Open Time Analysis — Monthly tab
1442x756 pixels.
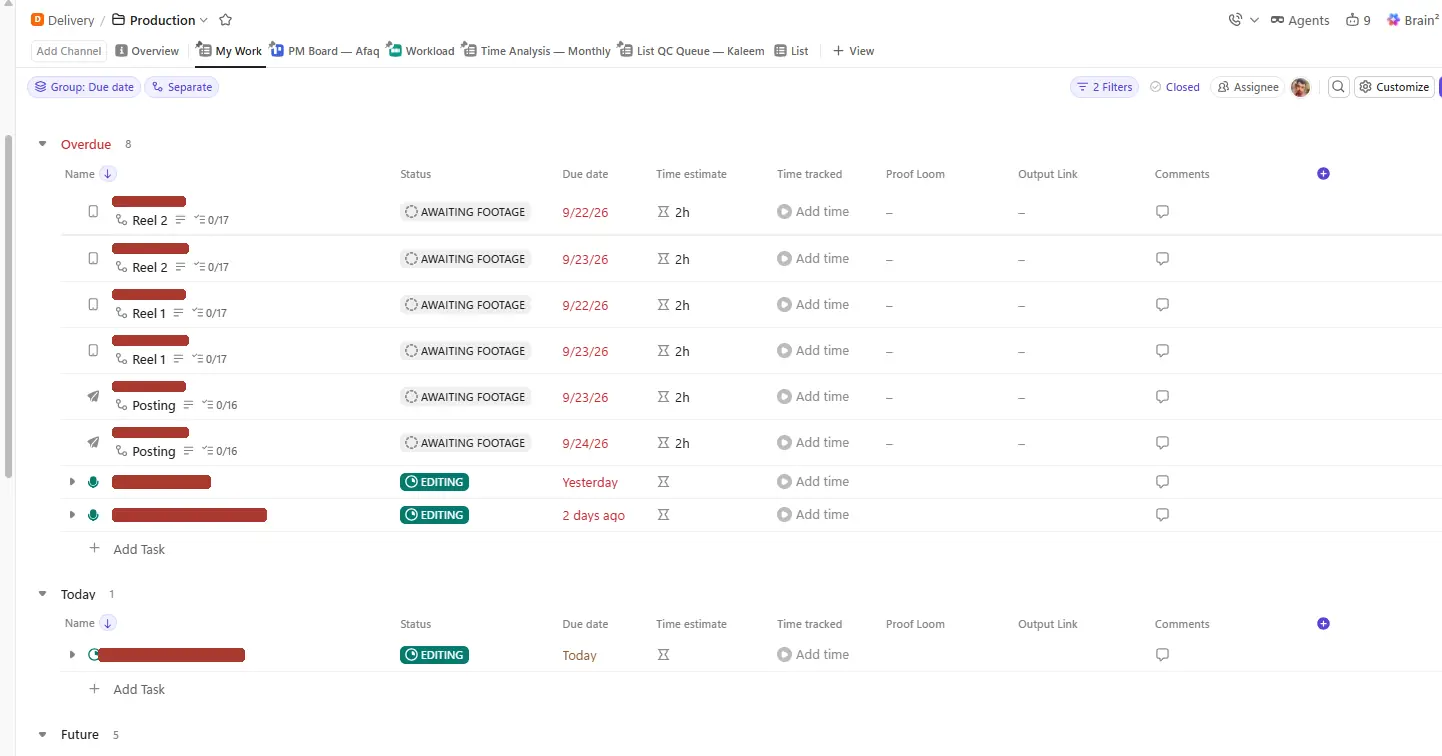tap(536, 51)
